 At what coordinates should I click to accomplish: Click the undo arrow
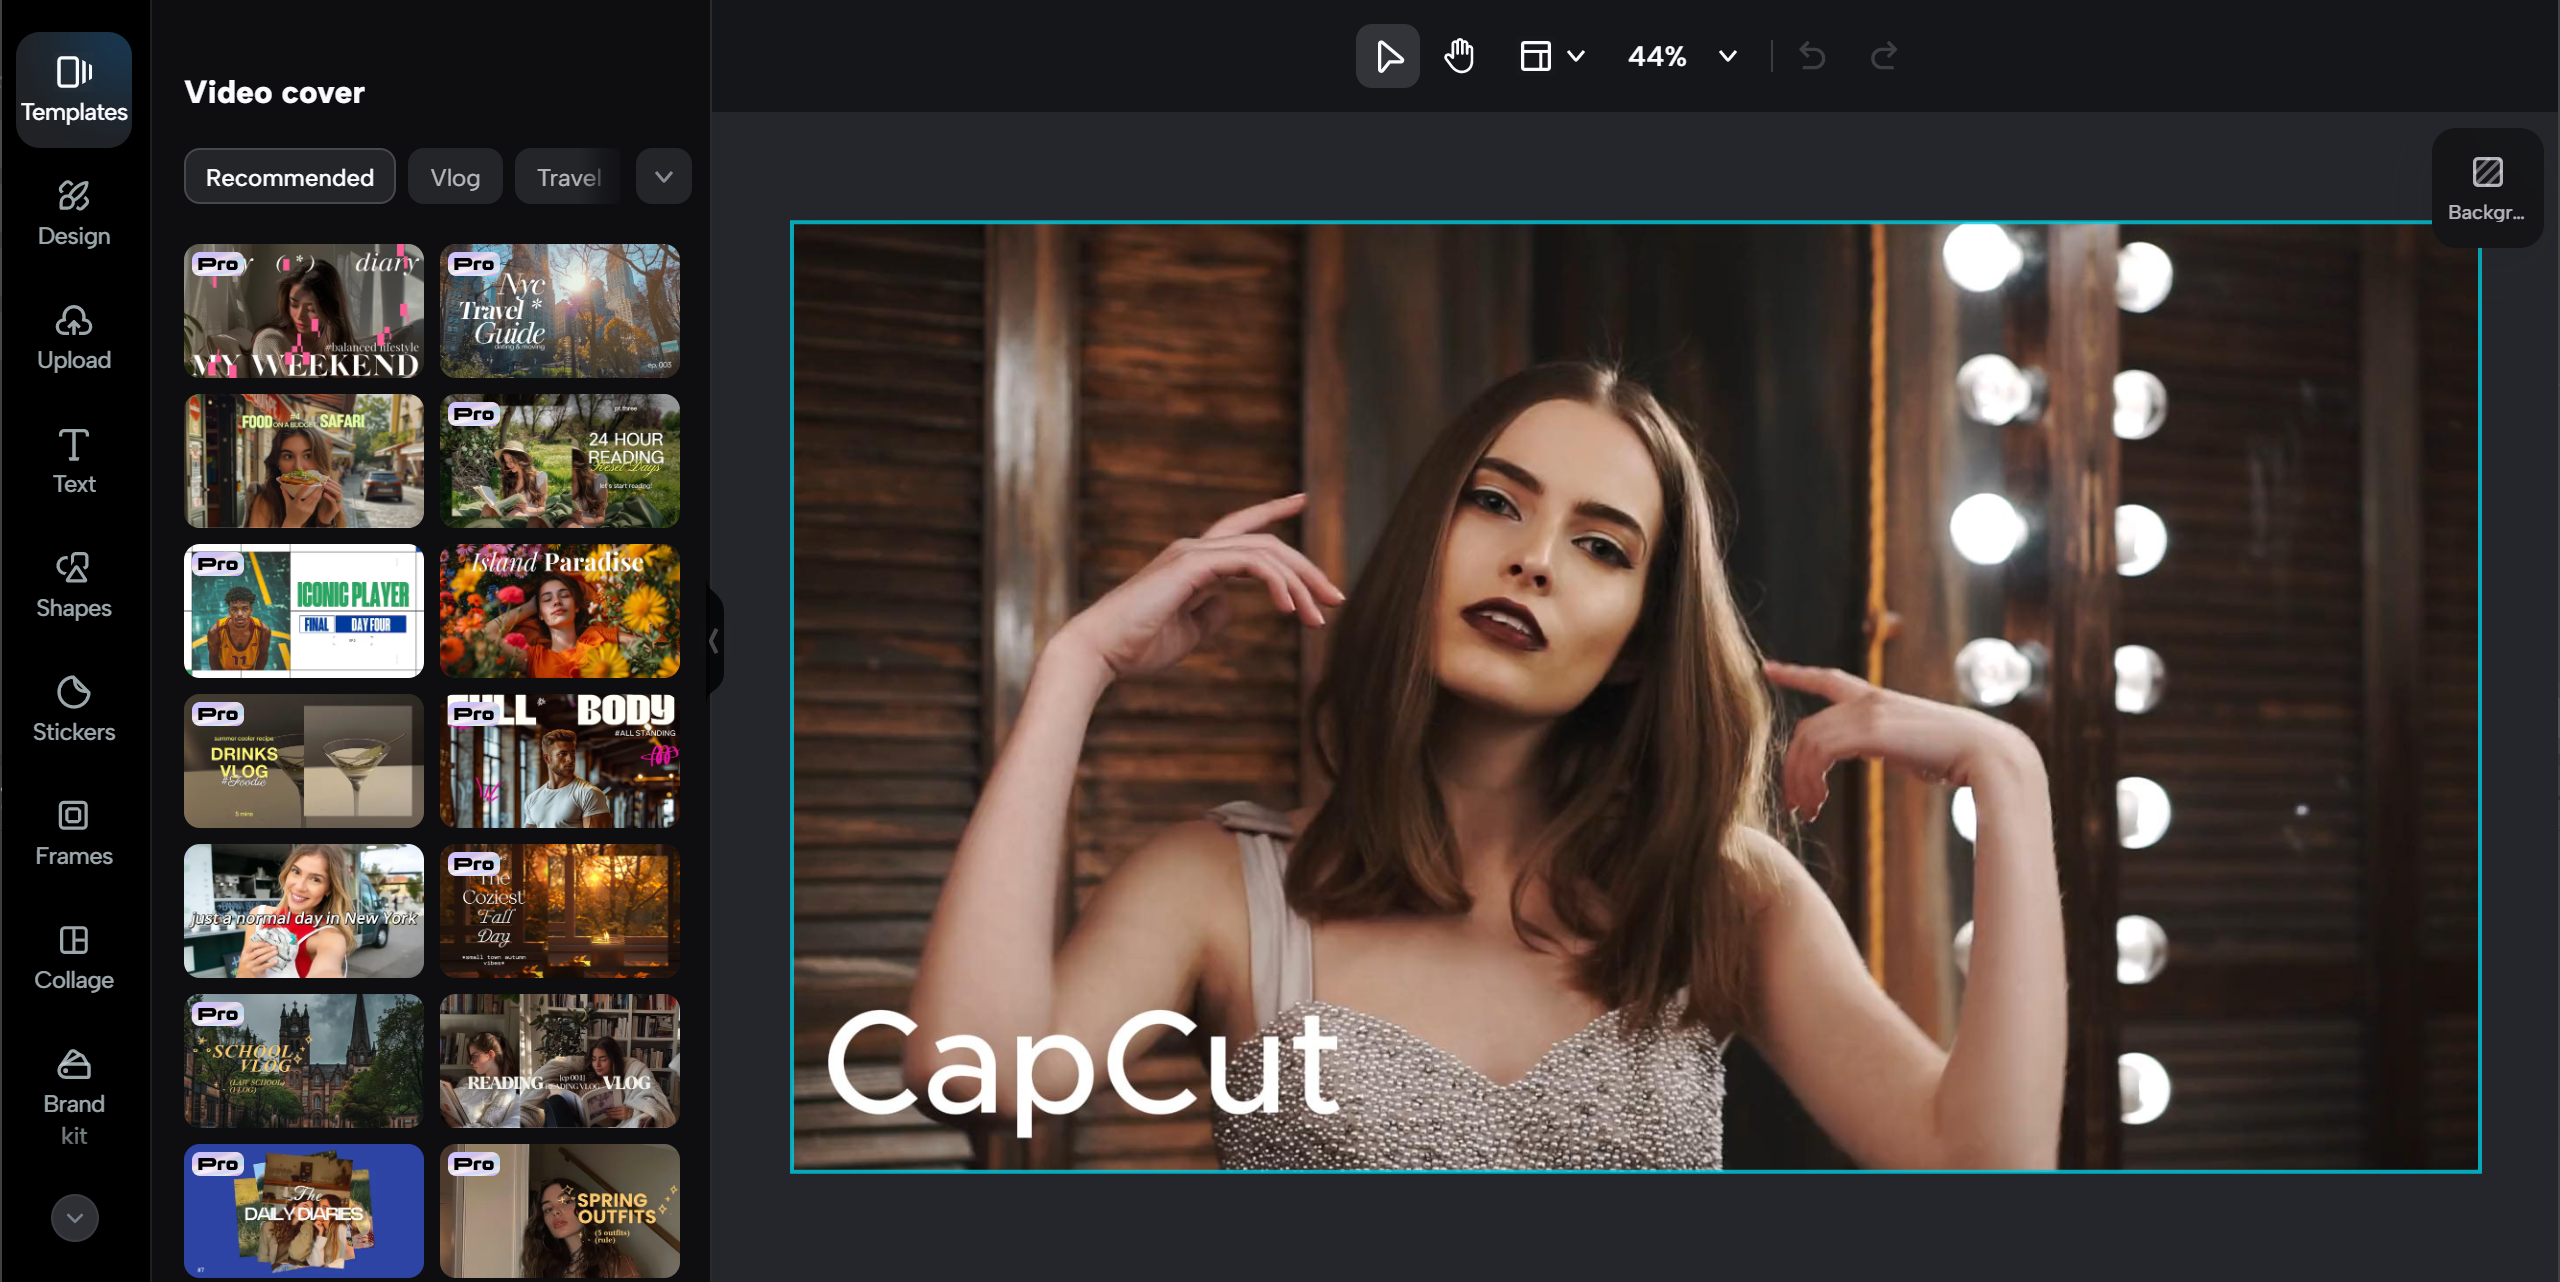point(1812,56)
